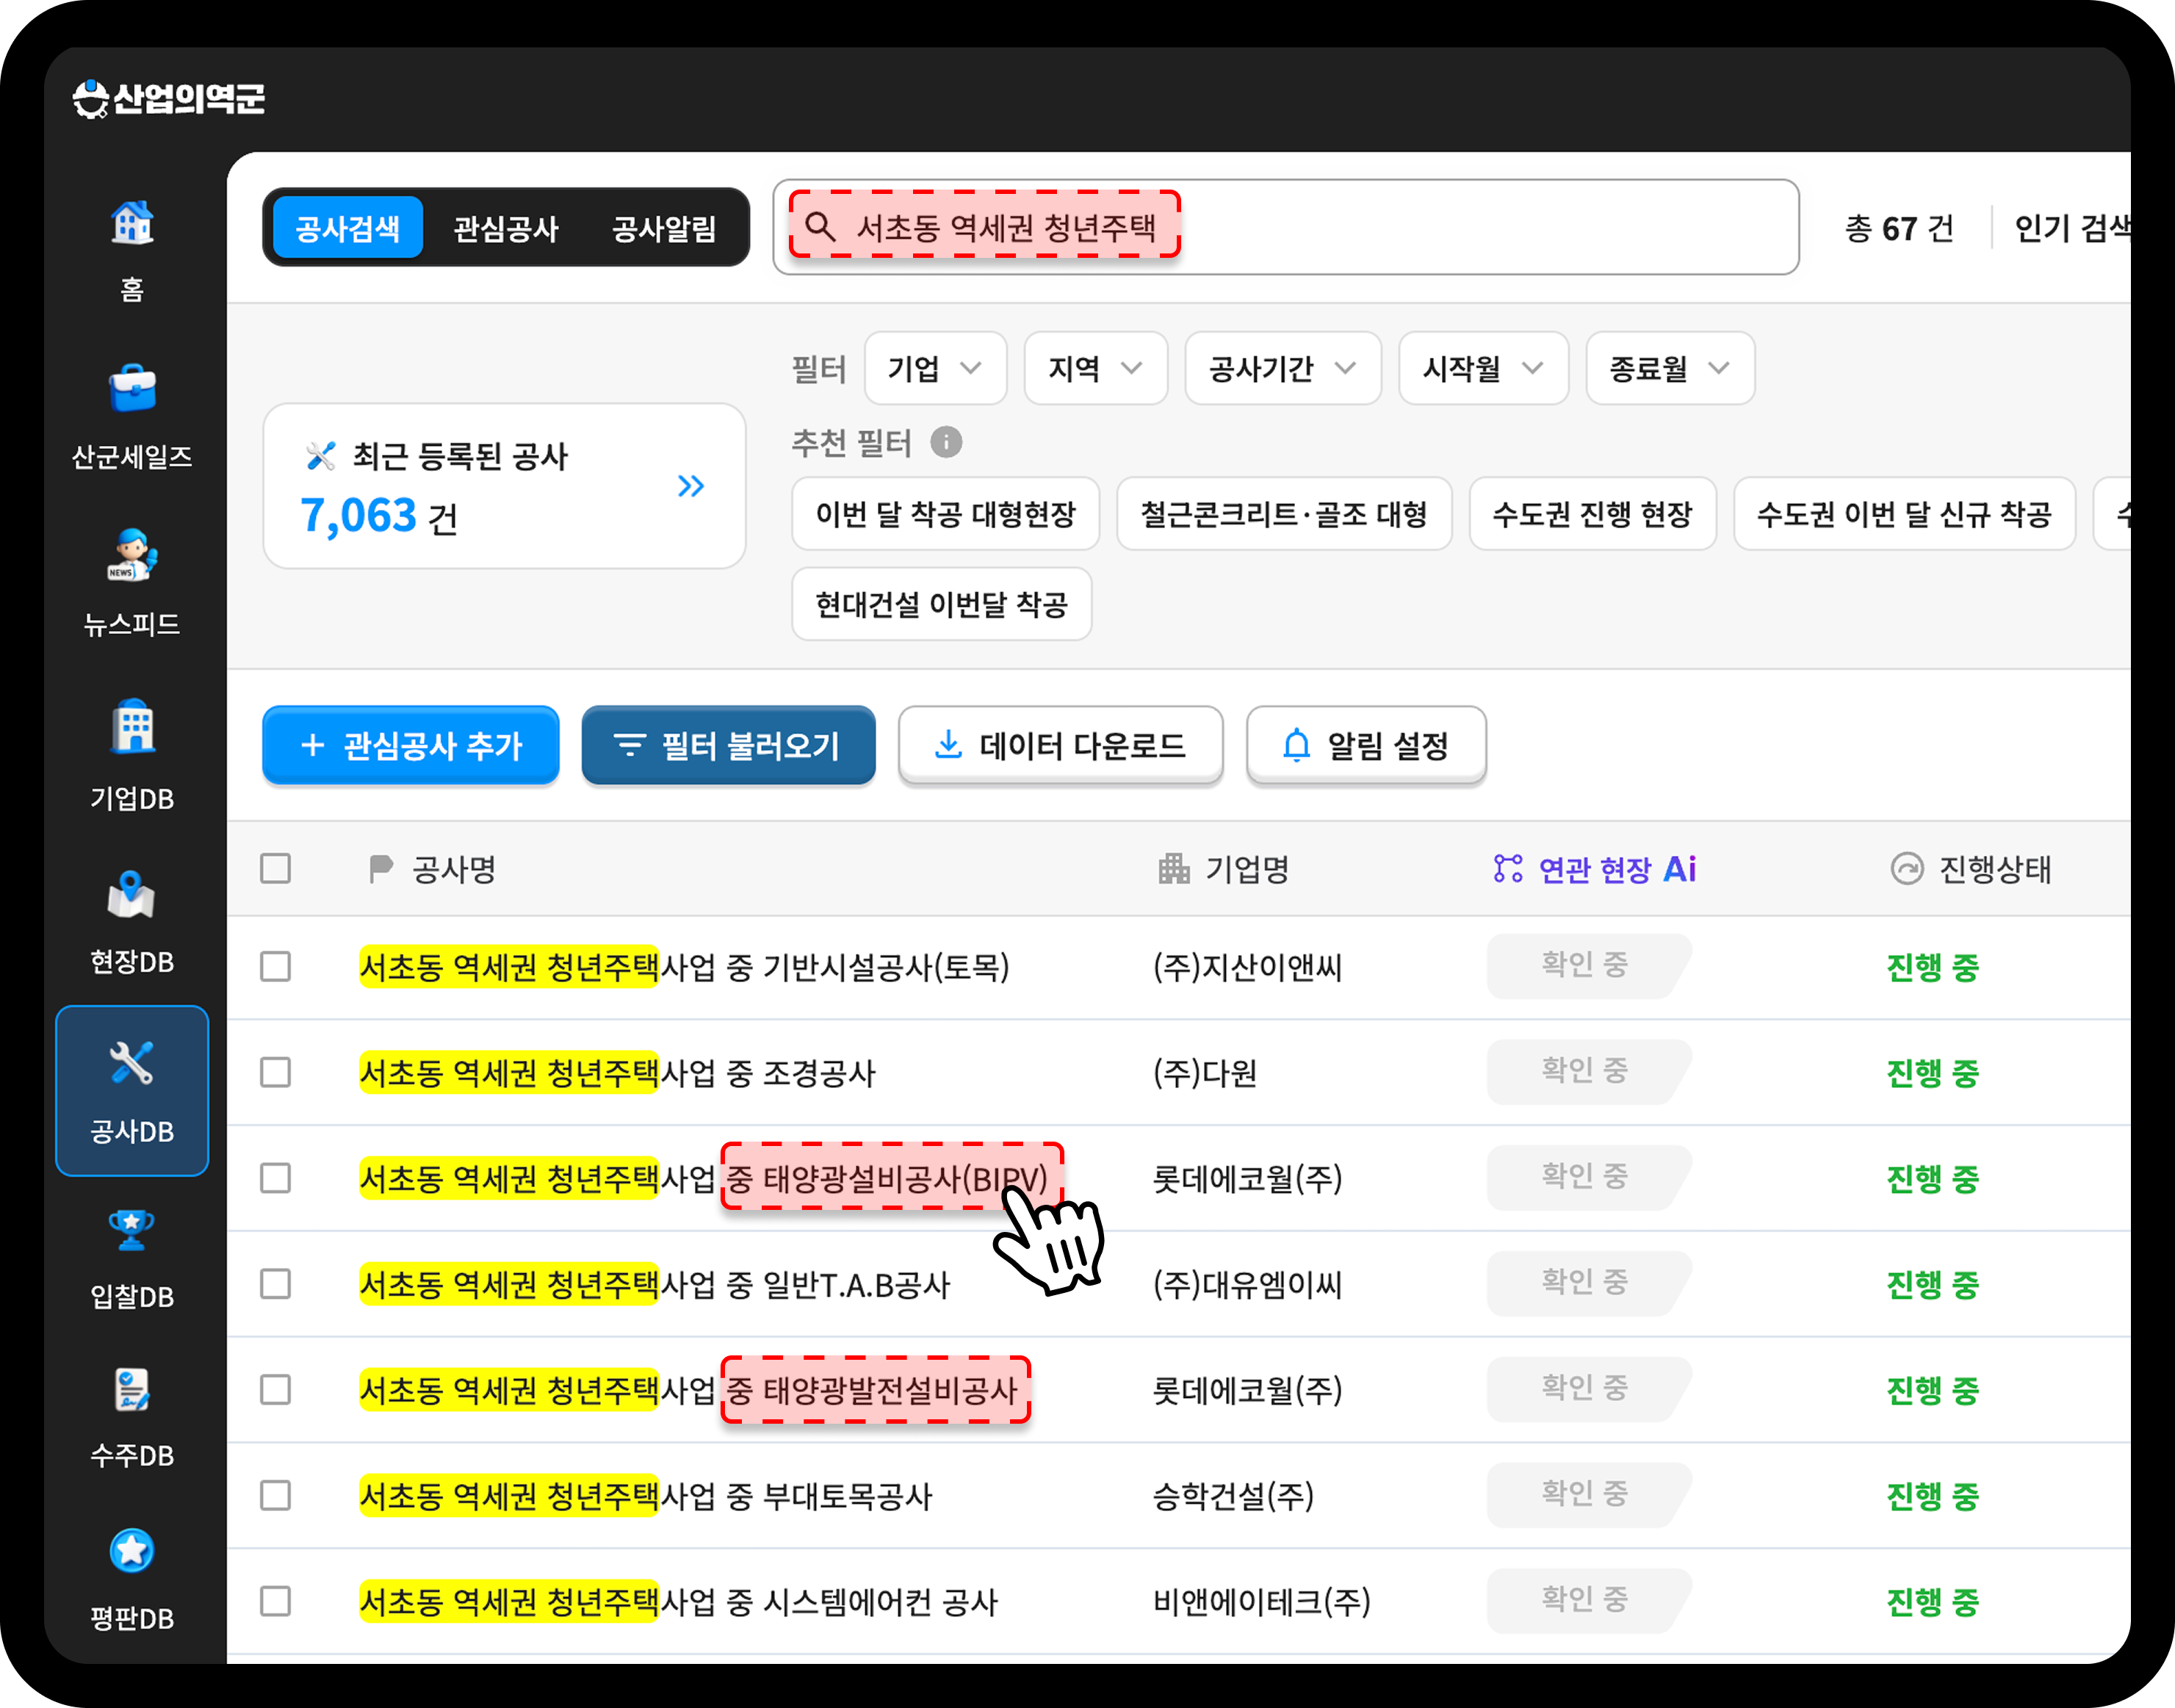Image resolution: width=2175 pixels, height=1708 pixels.
Task: Open the 현장DB map pin icon
Action: click(132, 895)
